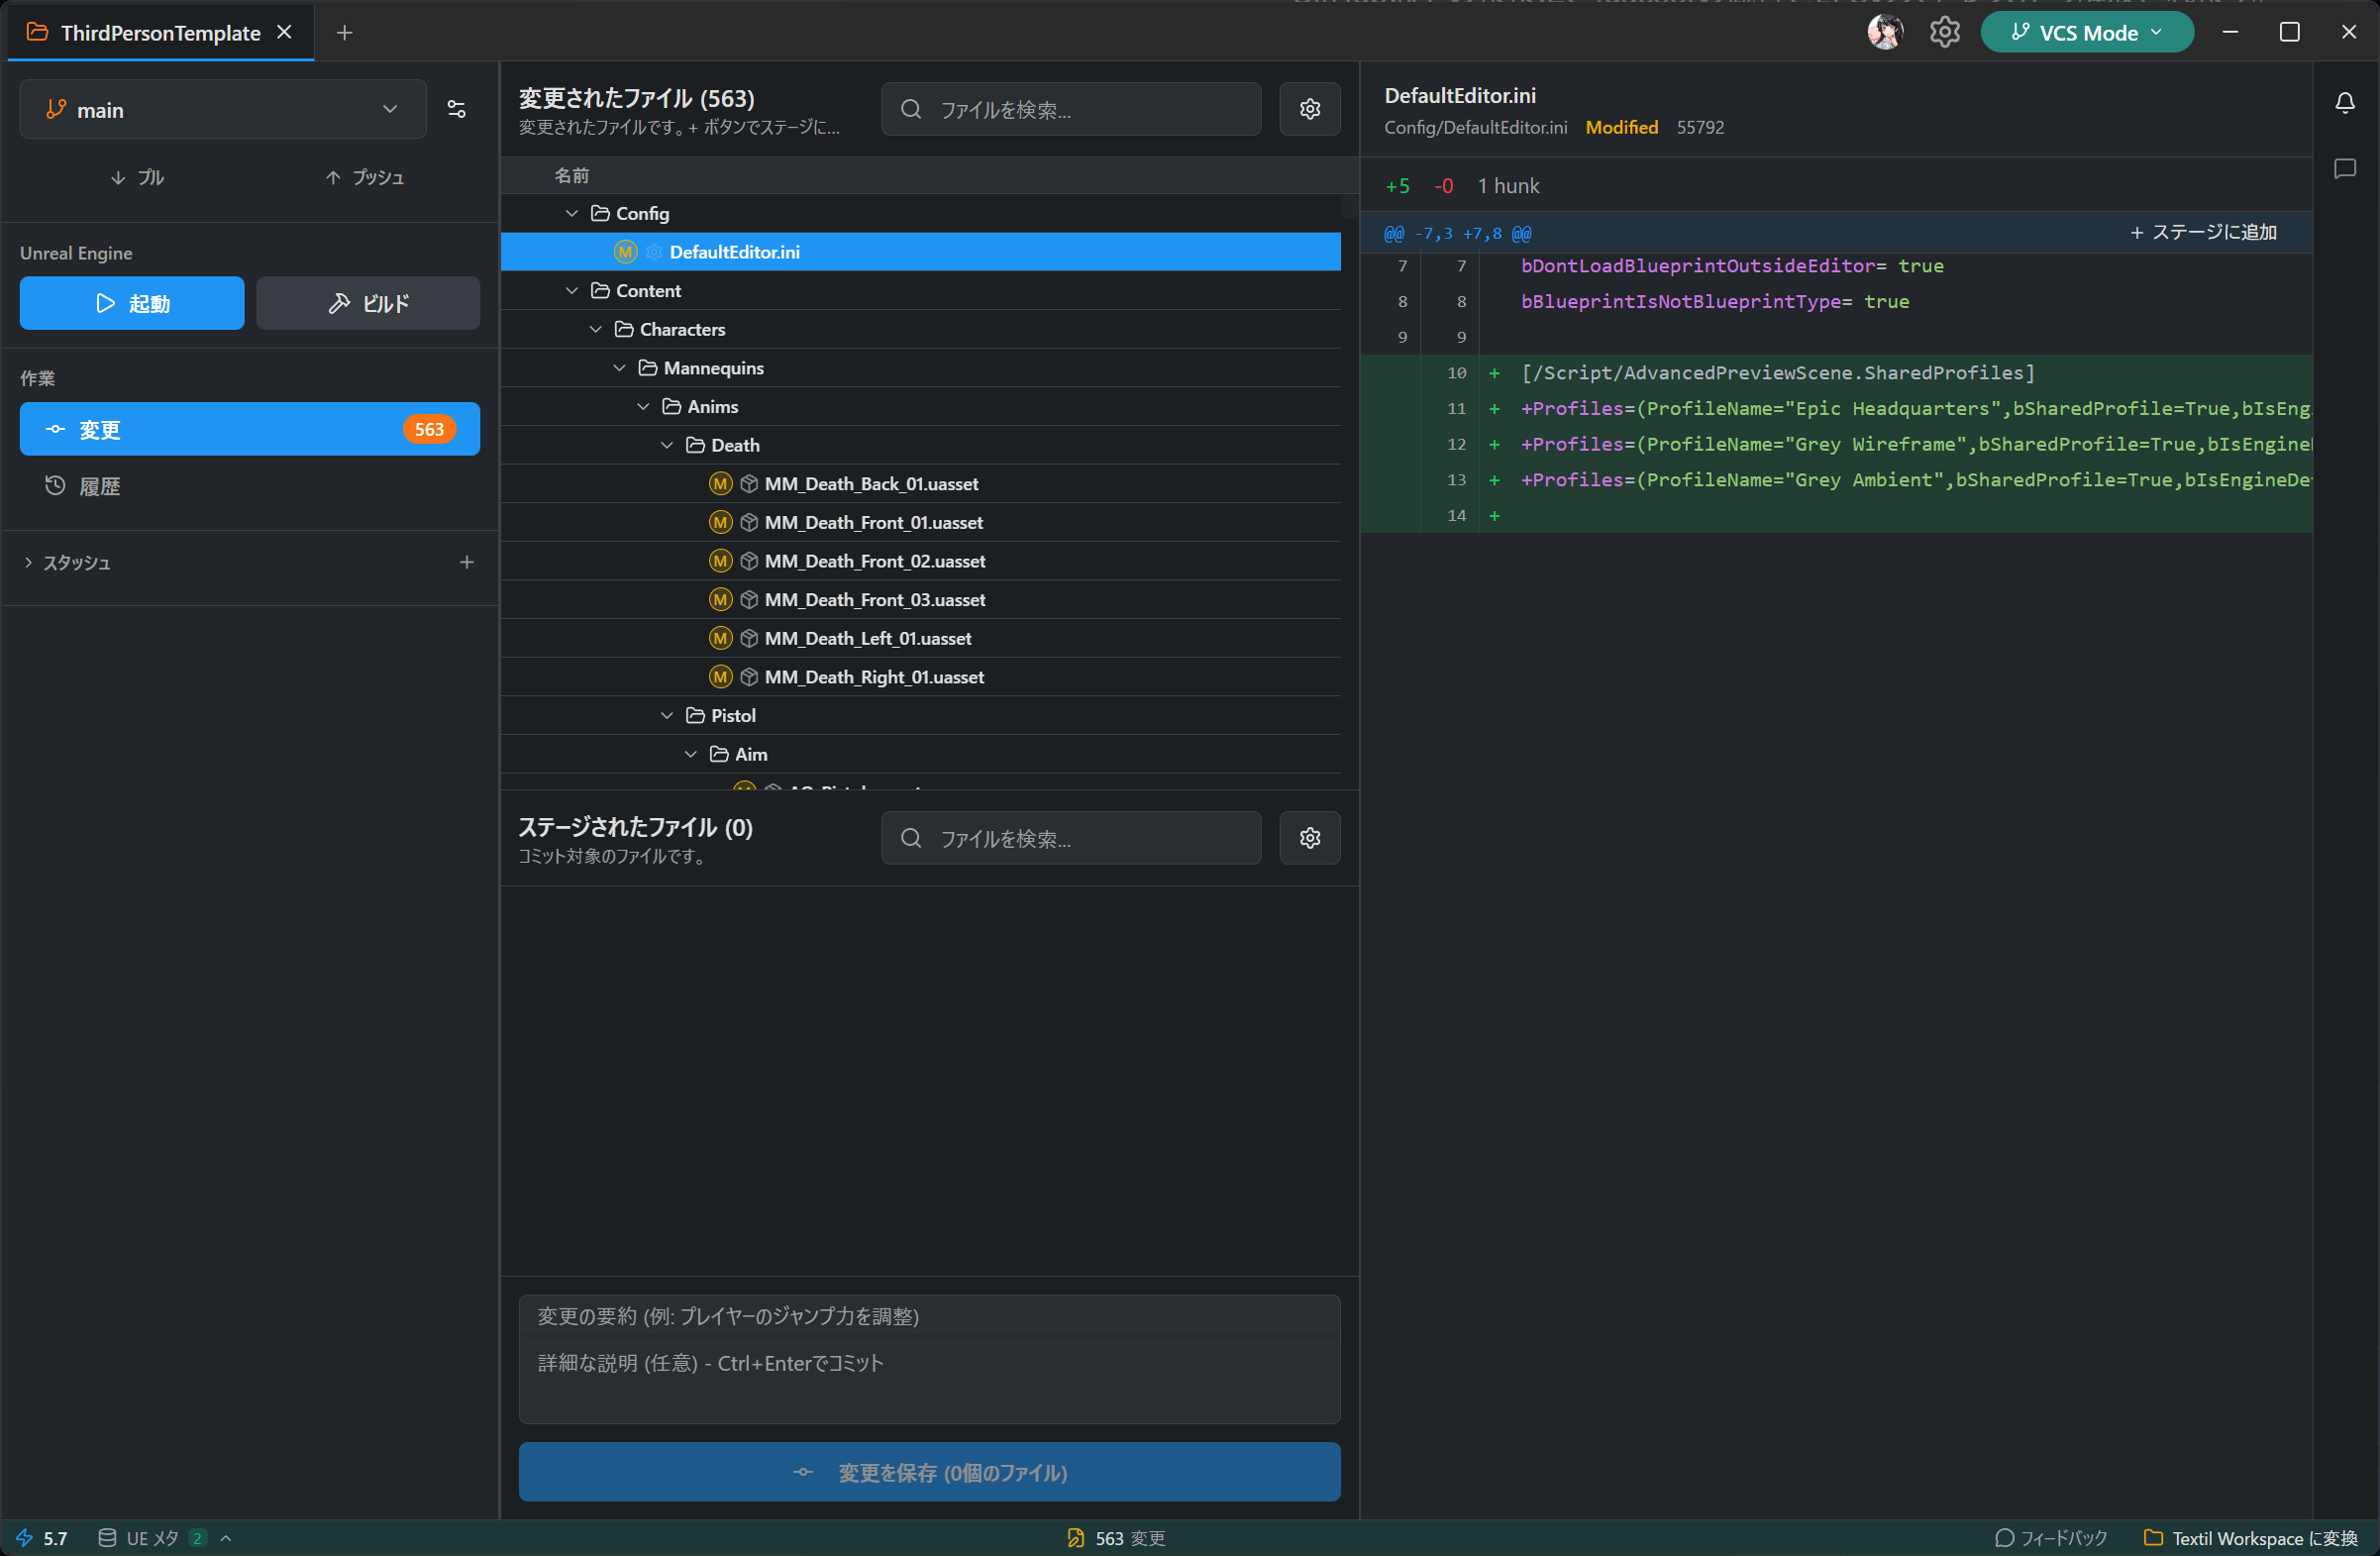This screenshot has width=2380, height=1556.
Task: Click the user avatar icon
Action: 1884,32
